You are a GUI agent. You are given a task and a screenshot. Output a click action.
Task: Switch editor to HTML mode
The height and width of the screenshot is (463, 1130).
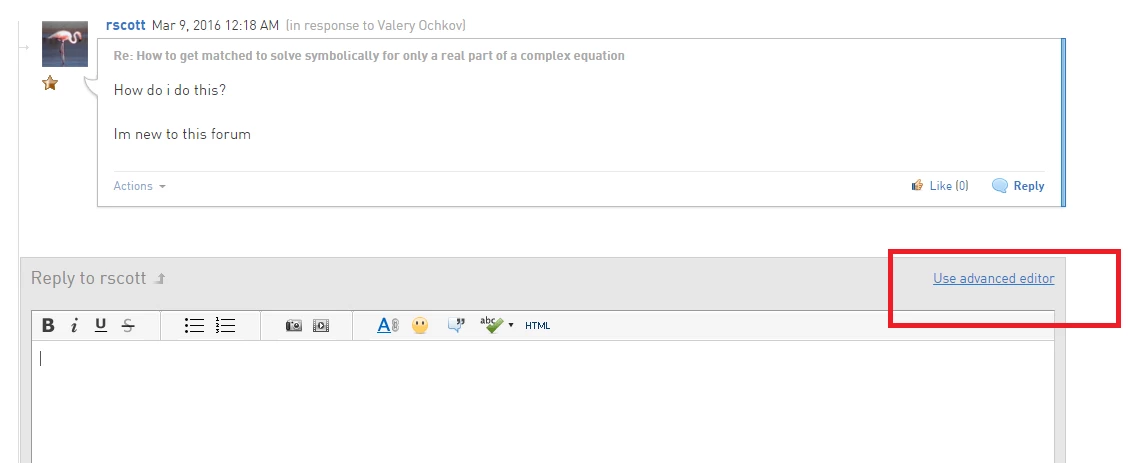(x=538, y=326)
